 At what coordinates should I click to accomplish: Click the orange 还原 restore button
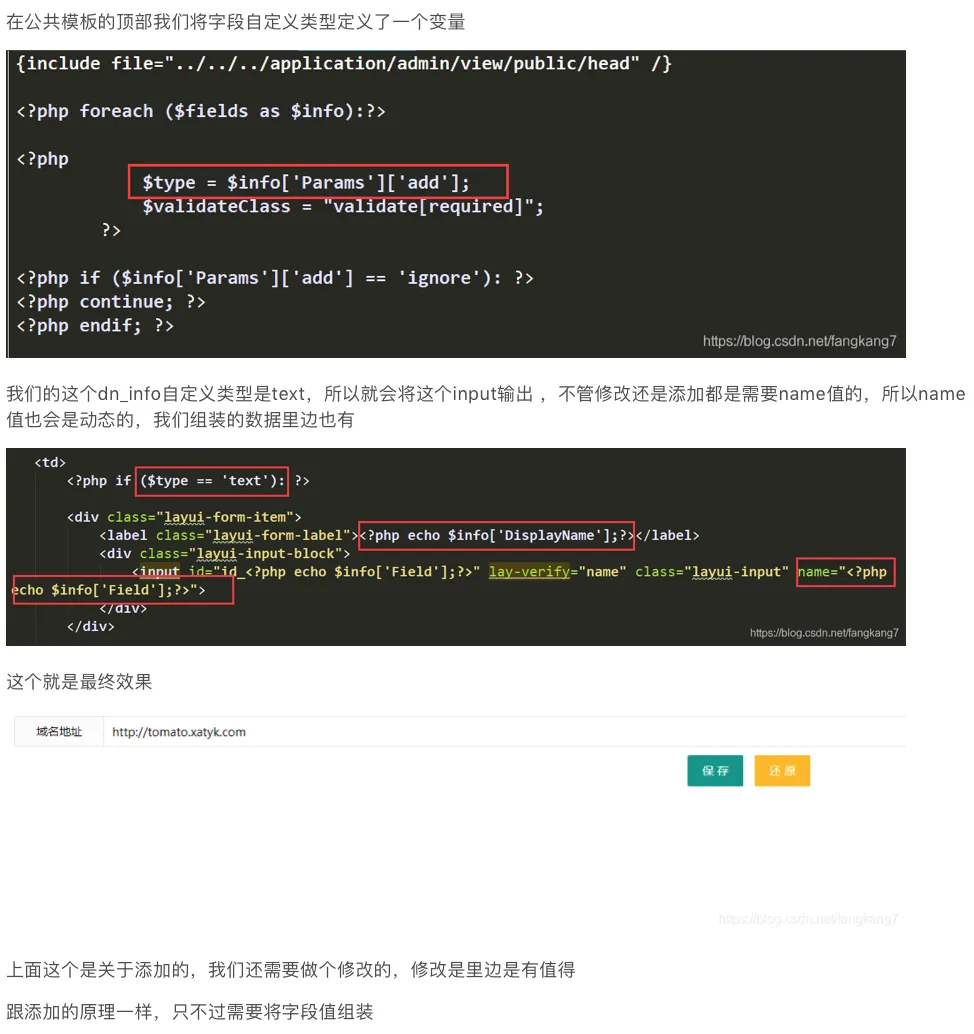(782, 770)
